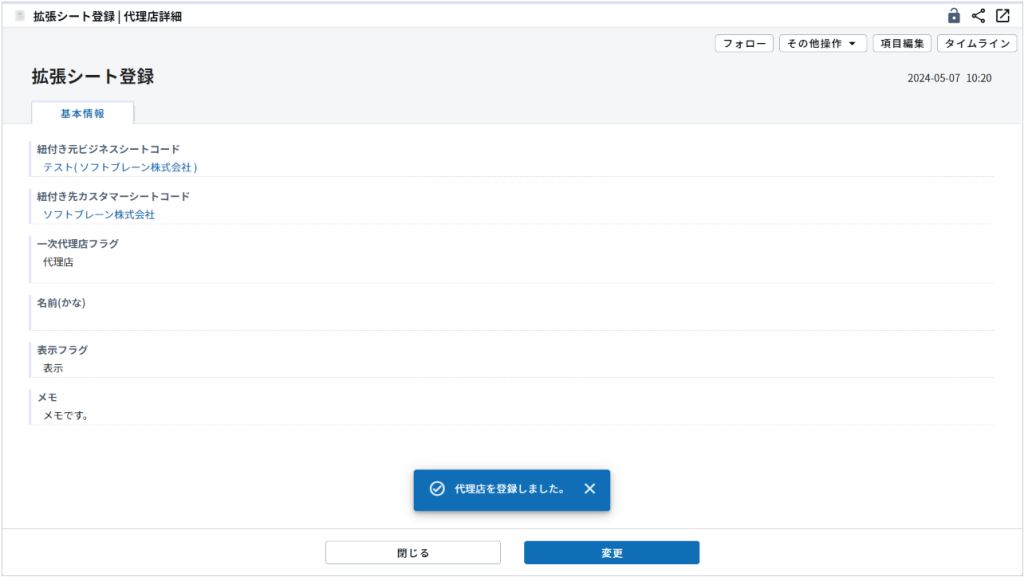
Task: Dismiss the 代理店を登録しました notification with X
Action: coord(590,489)
